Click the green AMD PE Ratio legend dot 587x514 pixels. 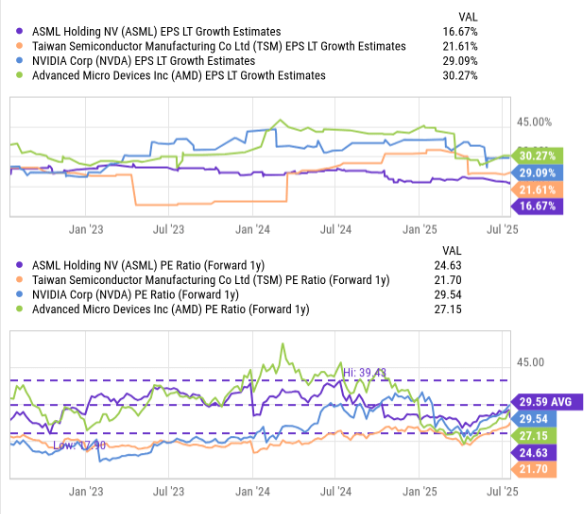pyautogui.click(x=19, y=309)
